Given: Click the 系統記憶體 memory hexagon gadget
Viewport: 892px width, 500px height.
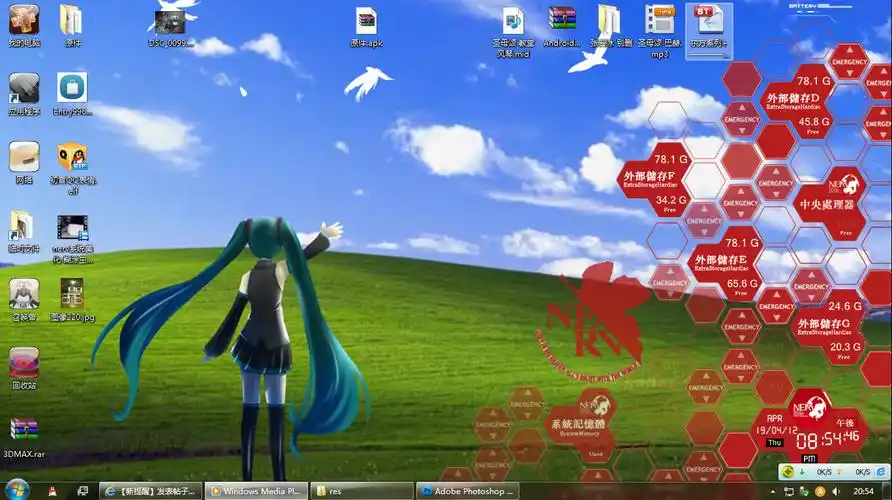Looking at the screenshot, I should pos(579,424).
